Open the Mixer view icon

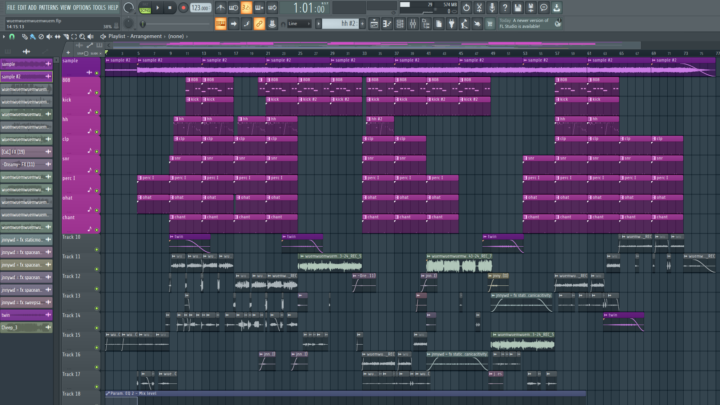(x=413, y=24)
